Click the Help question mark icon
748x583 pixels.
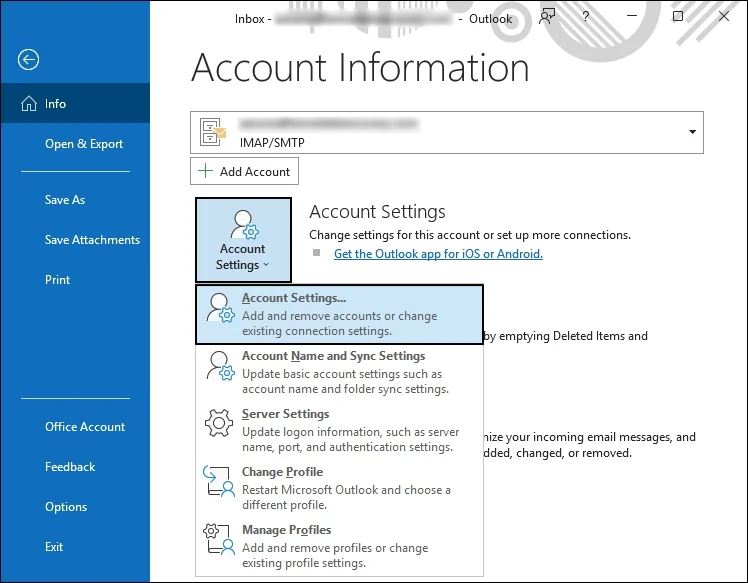point(585,17)
